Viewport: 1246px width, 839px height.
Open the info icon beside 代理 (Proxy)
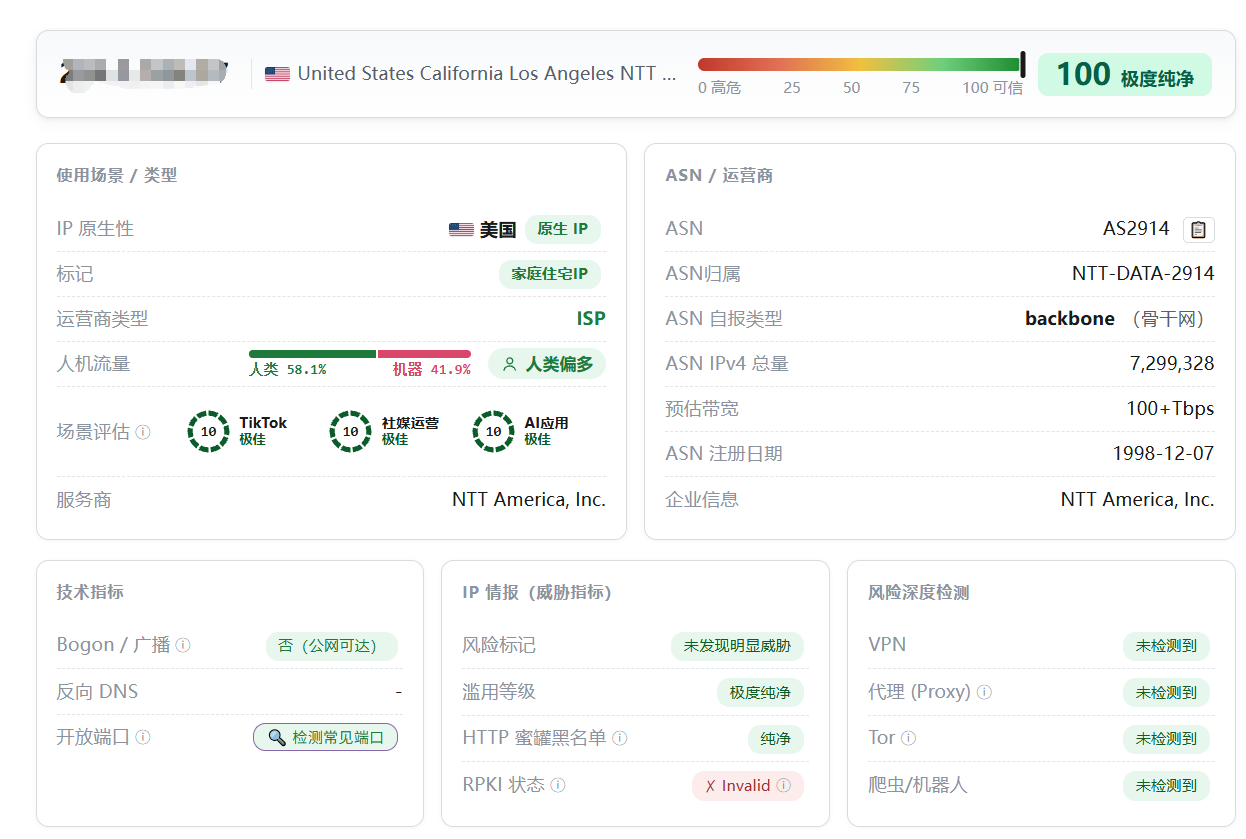click(x=984, y=692)
